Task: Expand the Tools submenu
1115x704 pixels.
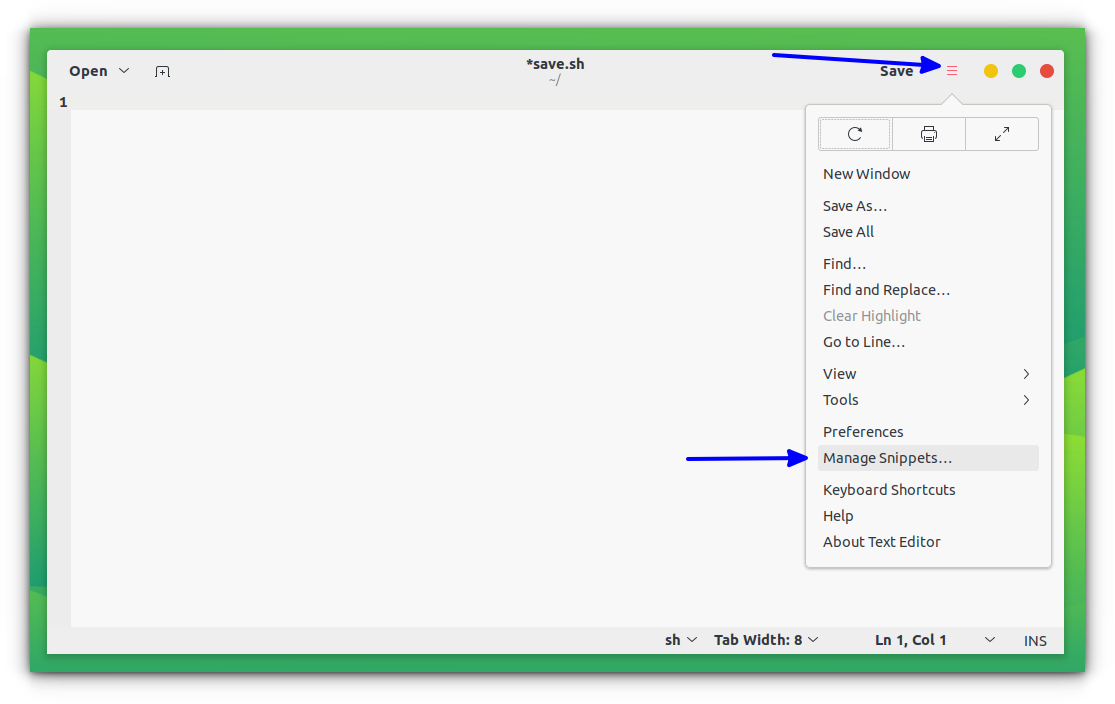Action: point(928,399)
